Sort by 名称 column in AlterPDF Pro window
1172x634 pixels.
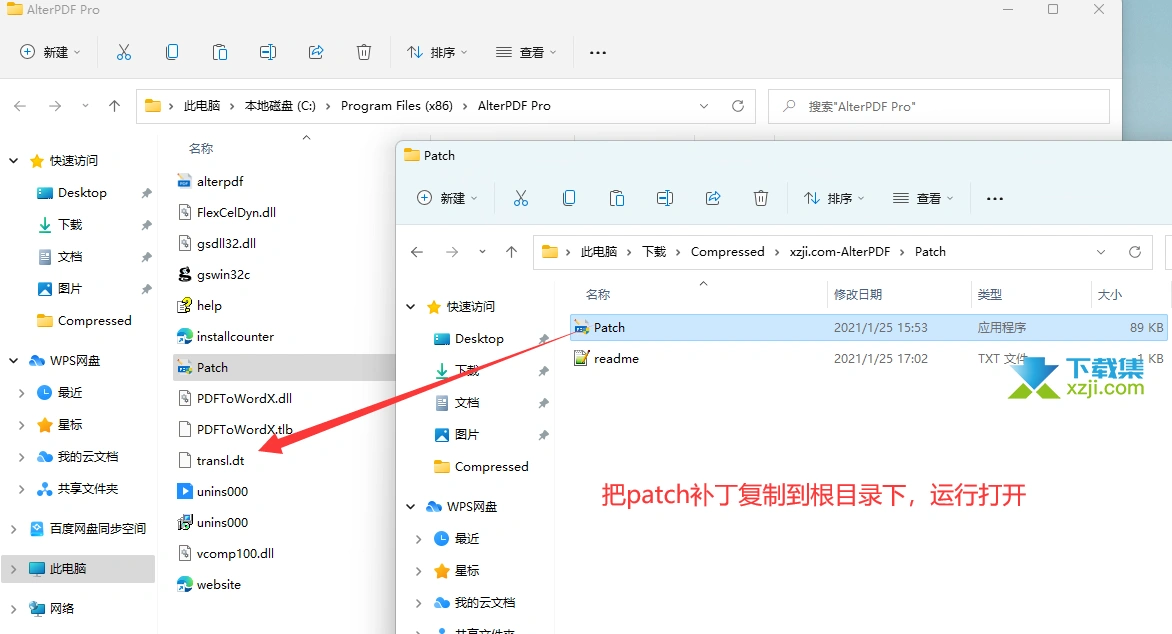pyautogui.click(x=201, y=149)
